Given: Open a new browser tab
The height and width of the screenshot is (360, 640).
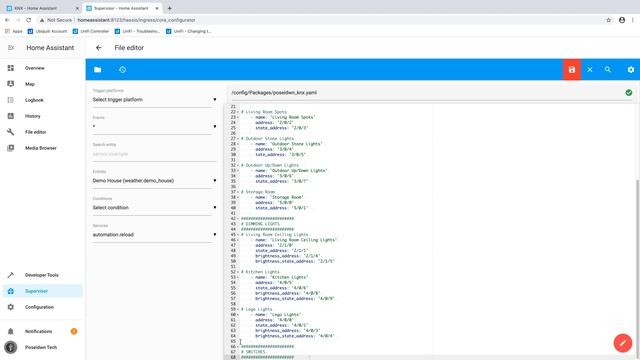Looking at the screenshot, I should click(169, 8).
